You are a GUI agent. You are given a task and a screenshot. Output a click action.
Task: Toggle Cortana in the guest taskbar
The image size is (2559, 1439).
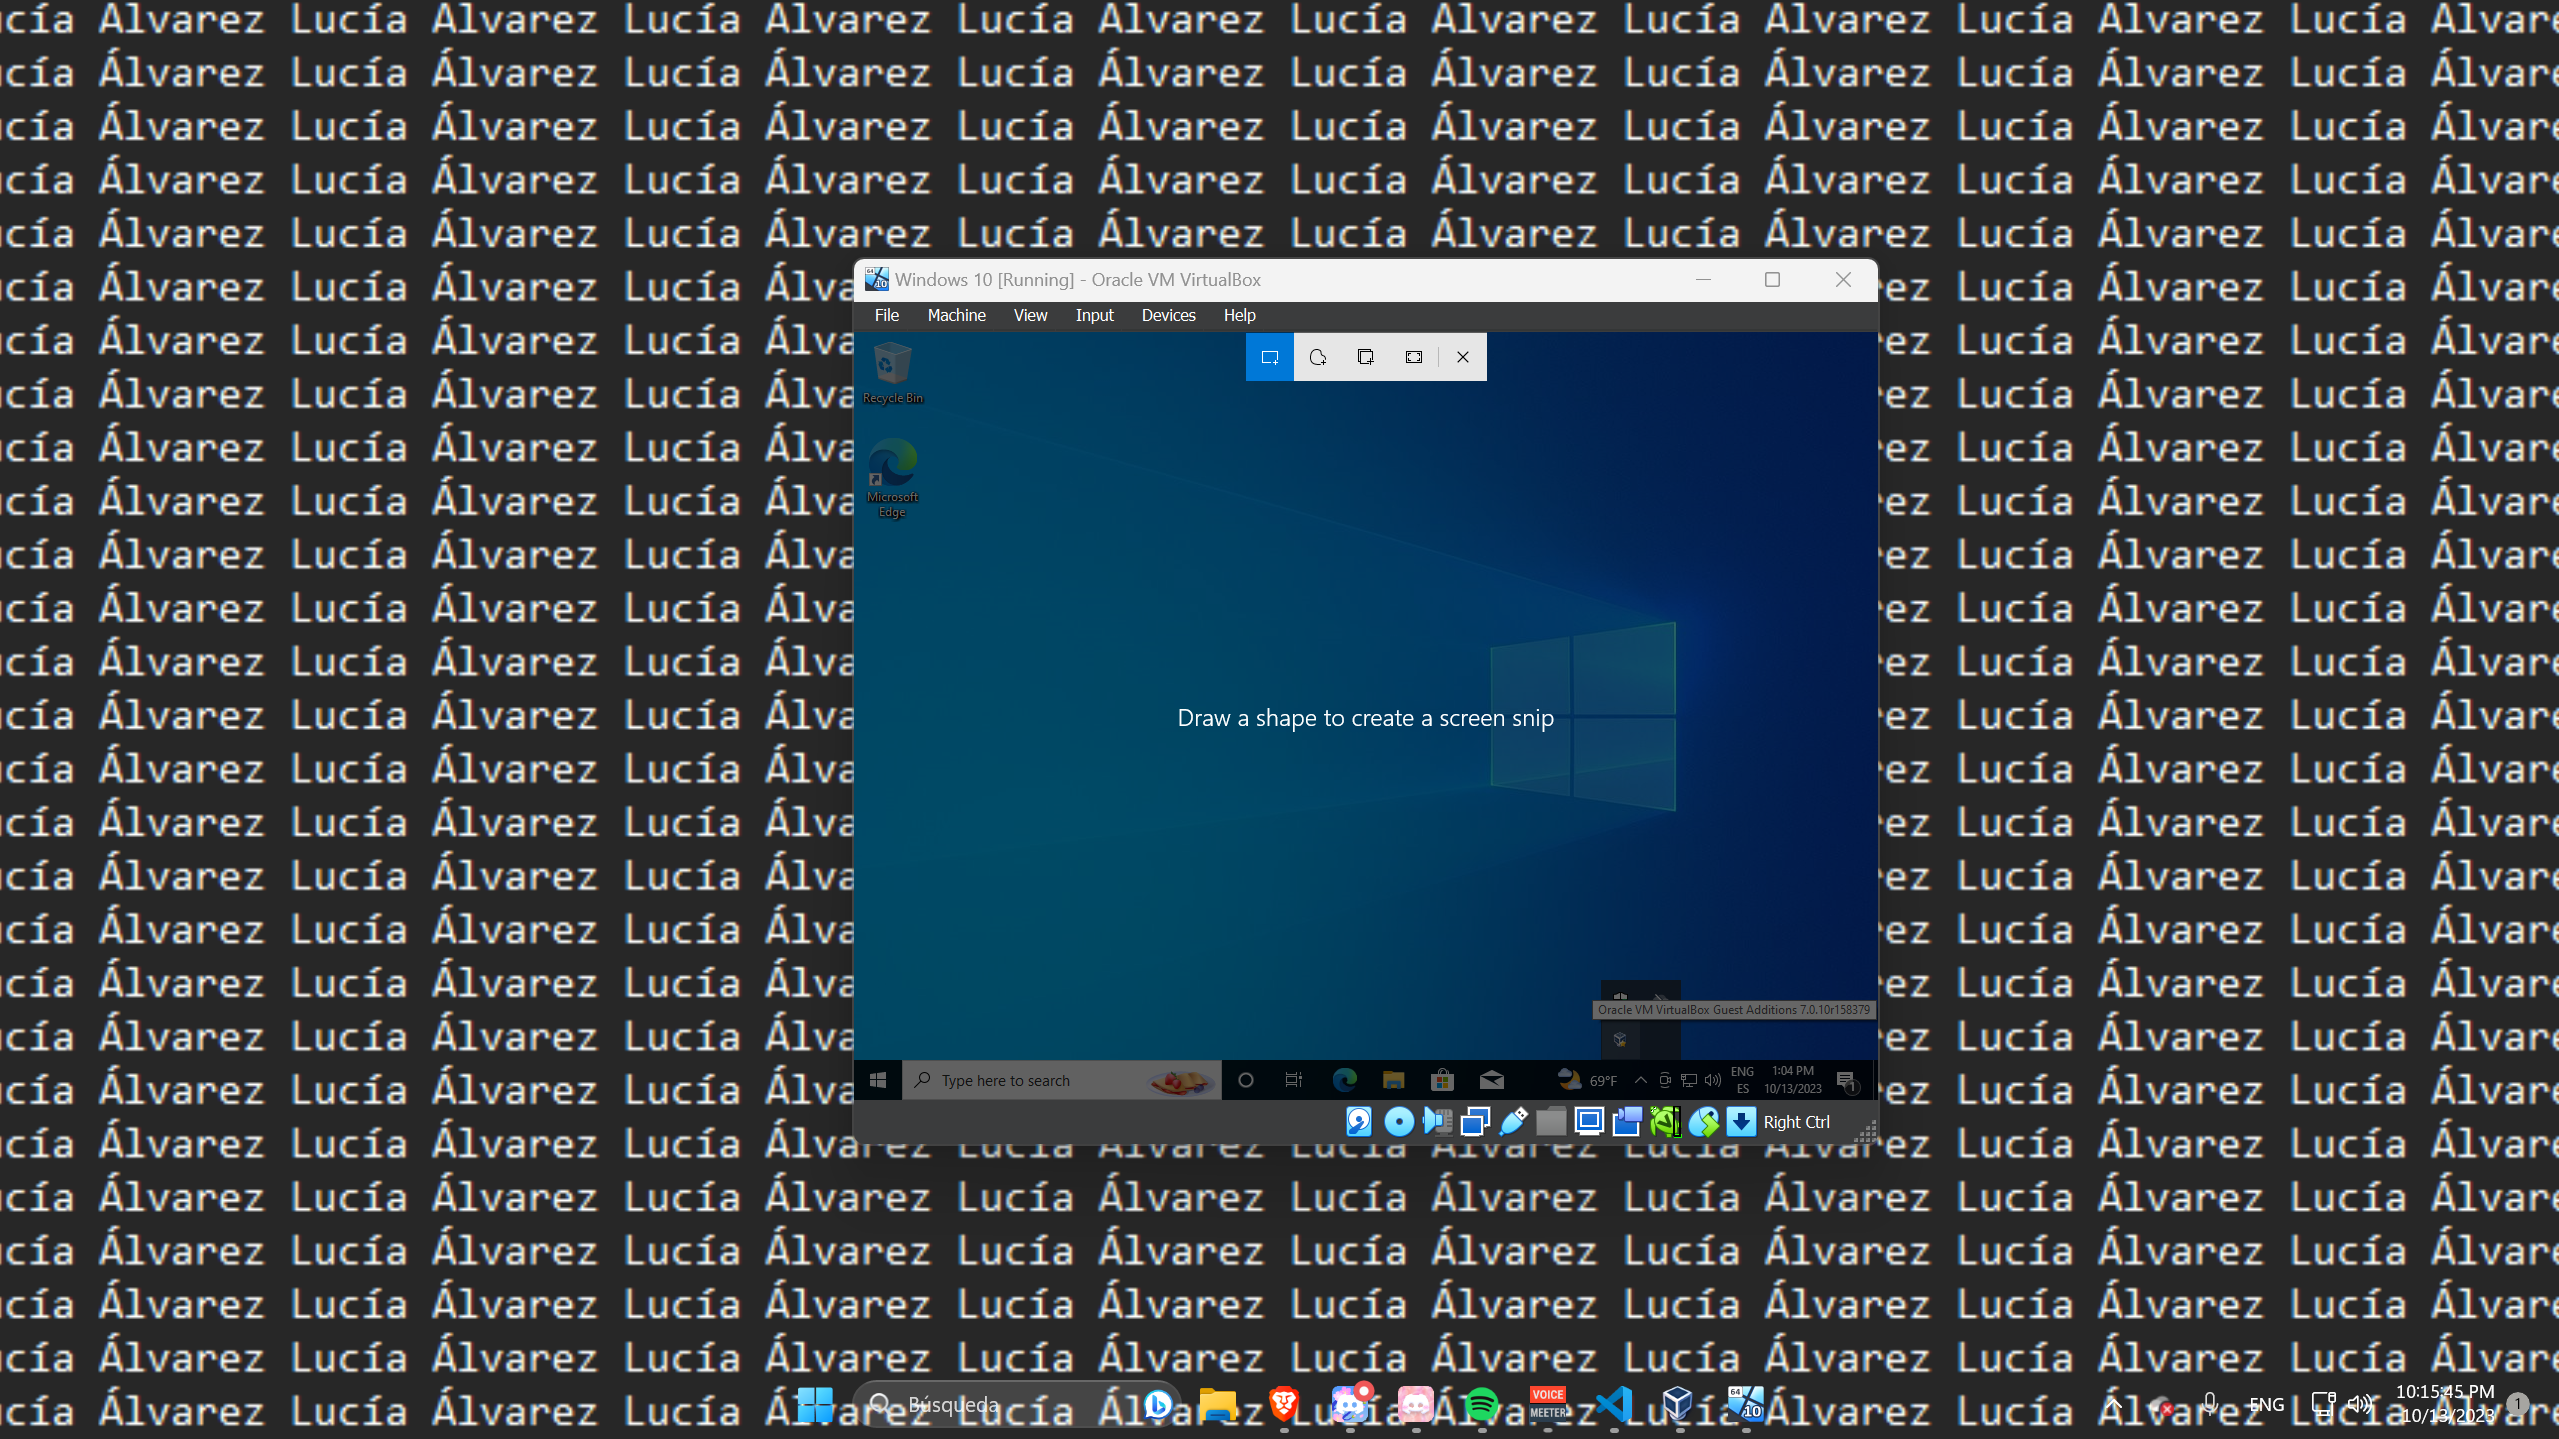pos(1245,1080)
